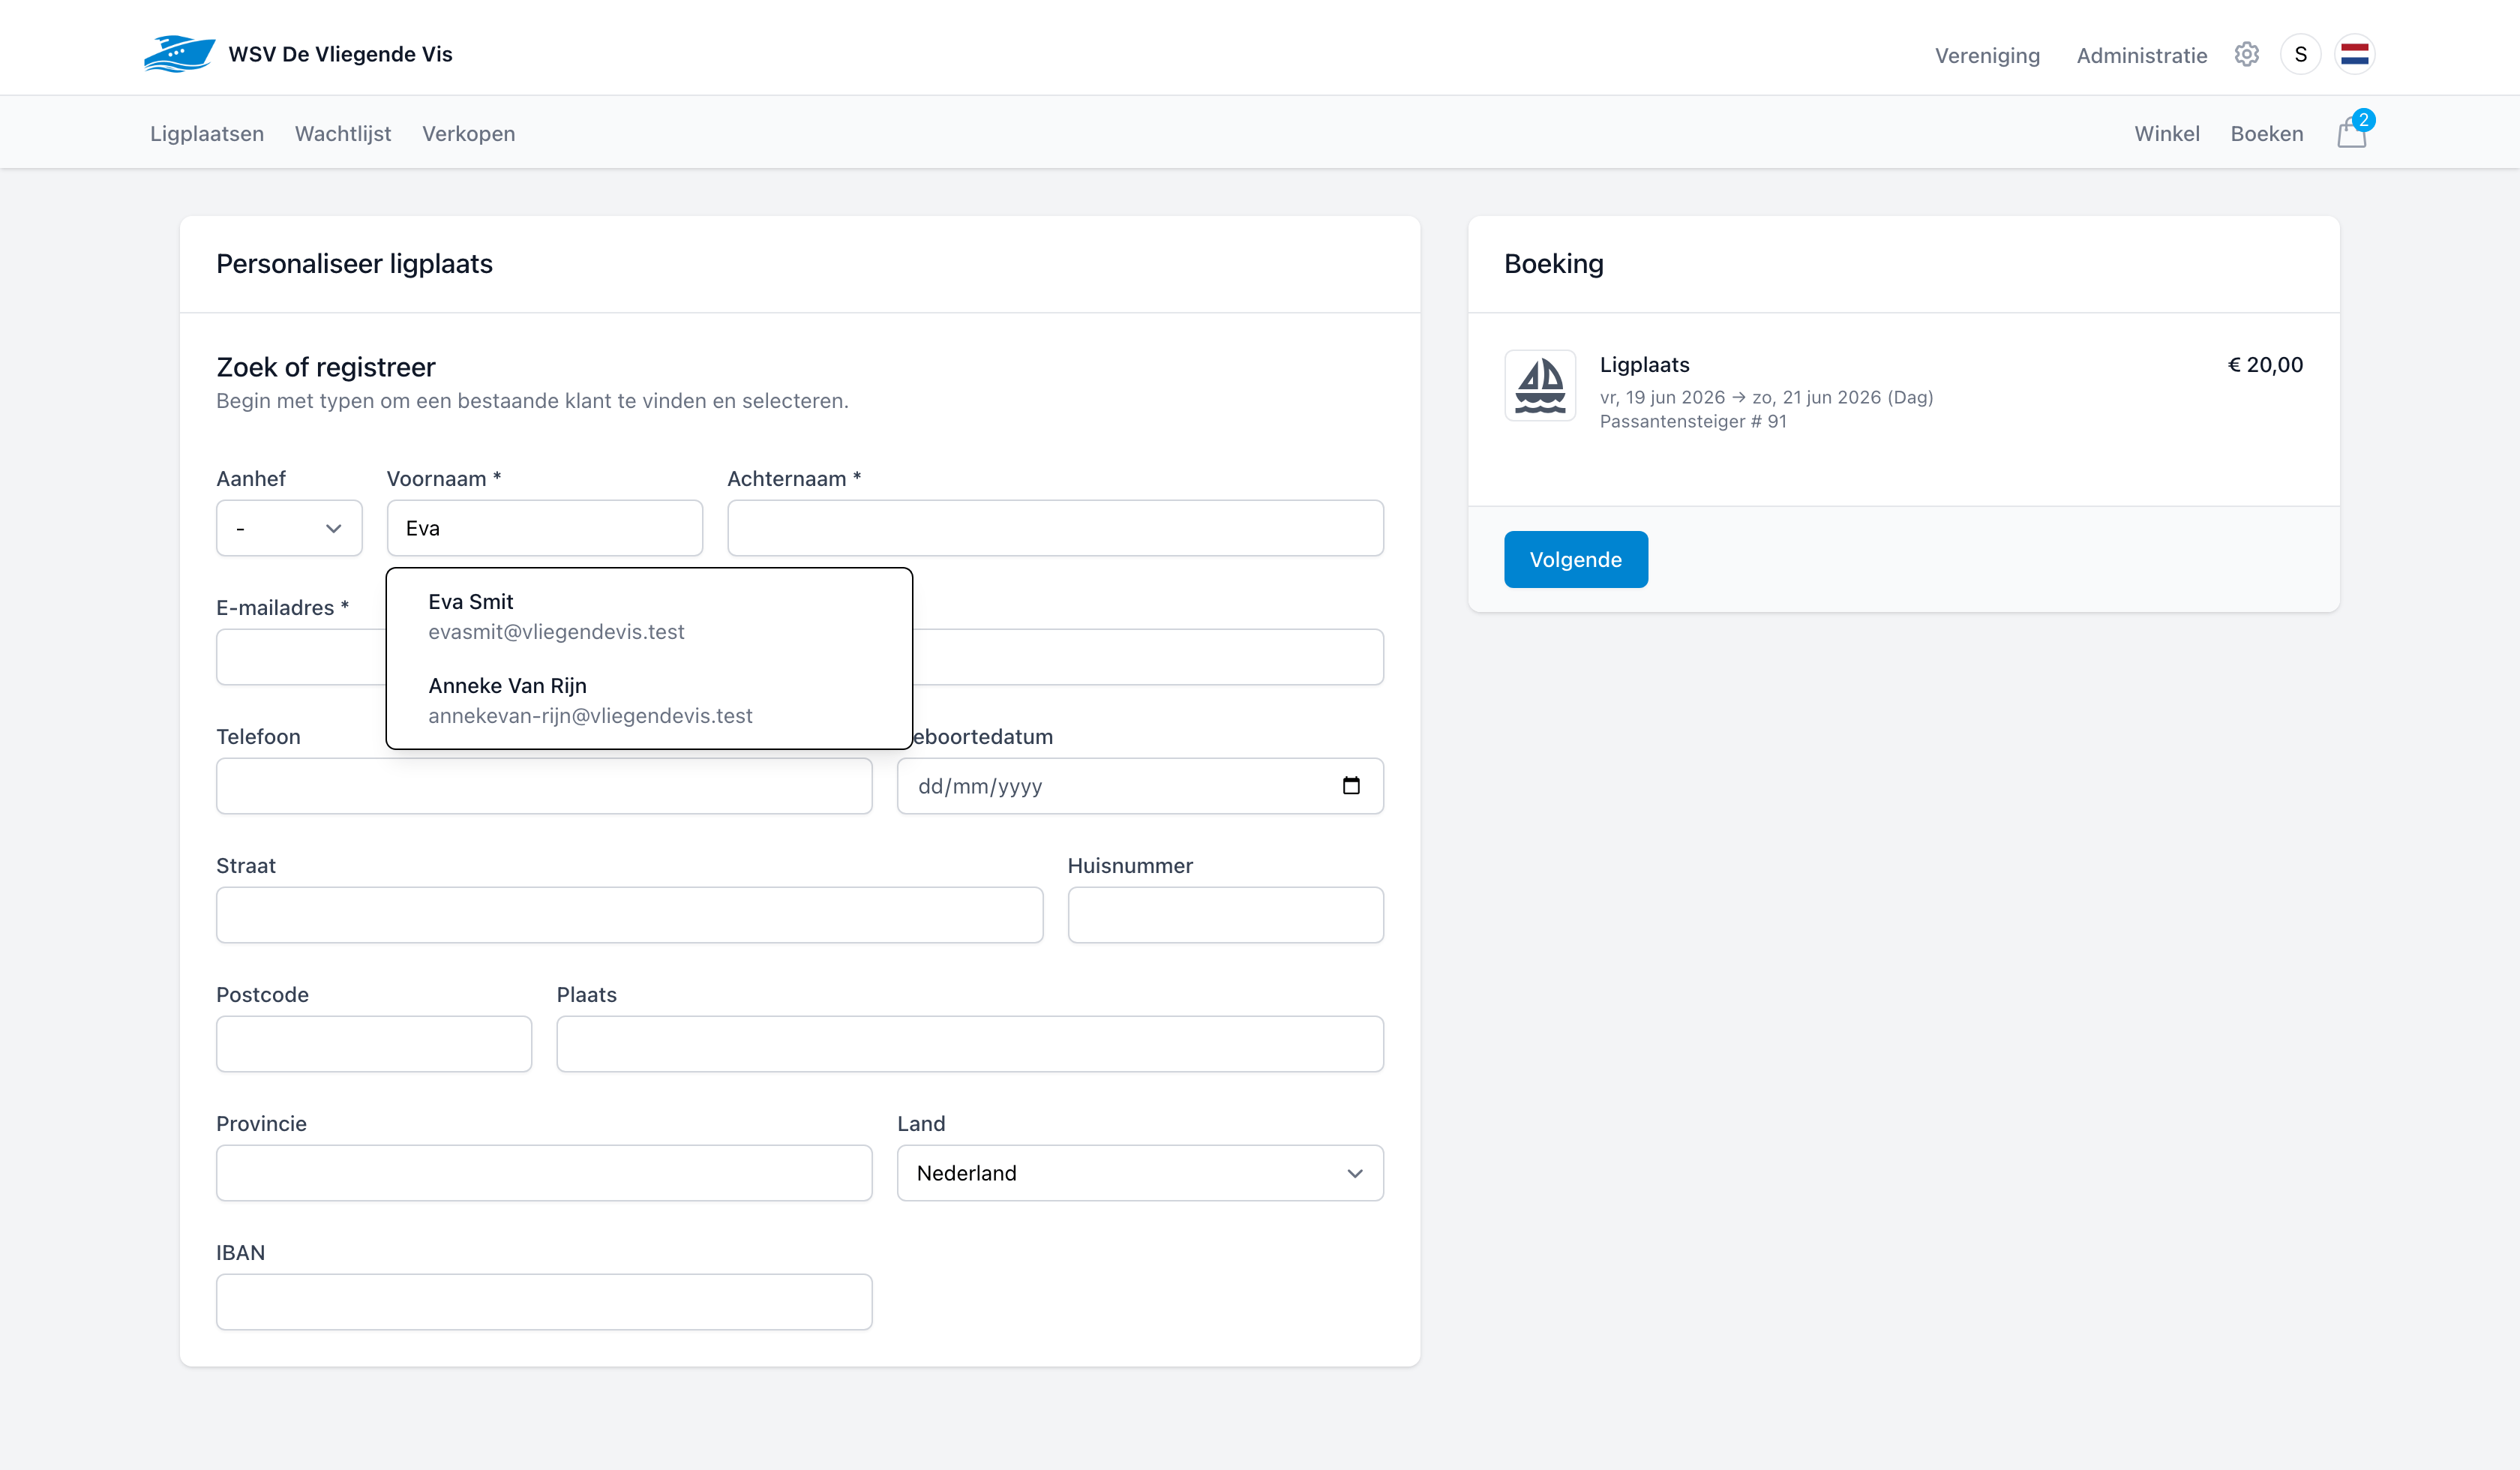Click the Passantensteiger # 91 text
2520x1470 pixels.
(1693, 421)
